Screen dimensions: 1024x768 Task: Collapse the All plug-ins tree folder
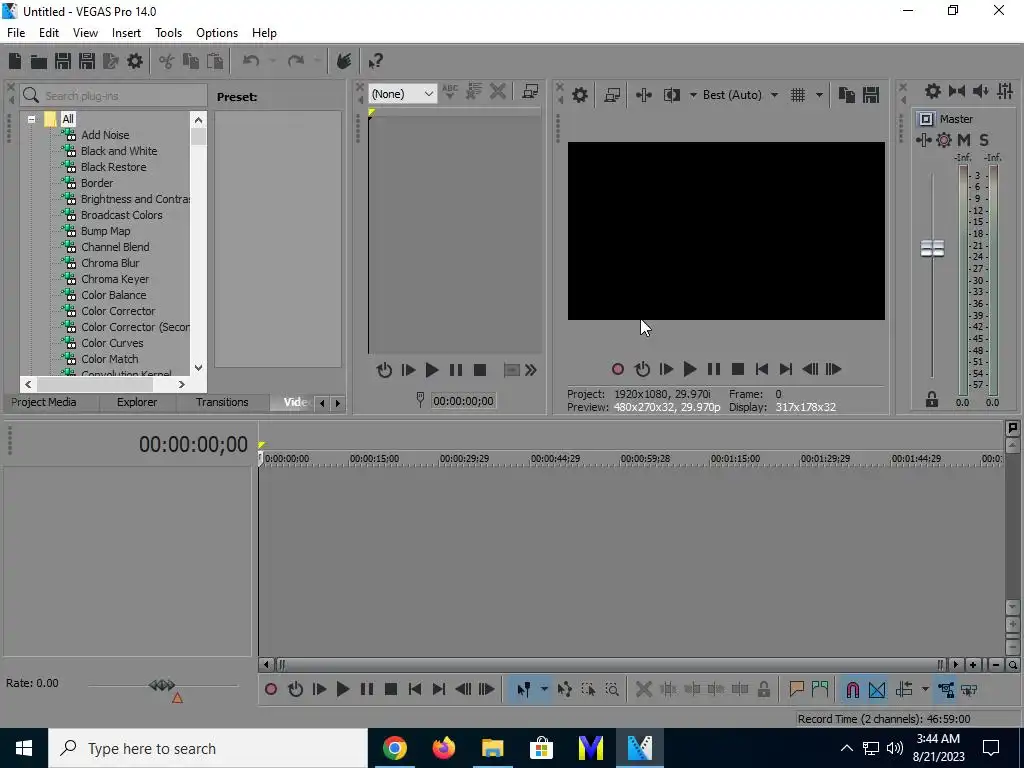[x=31, y=120]
